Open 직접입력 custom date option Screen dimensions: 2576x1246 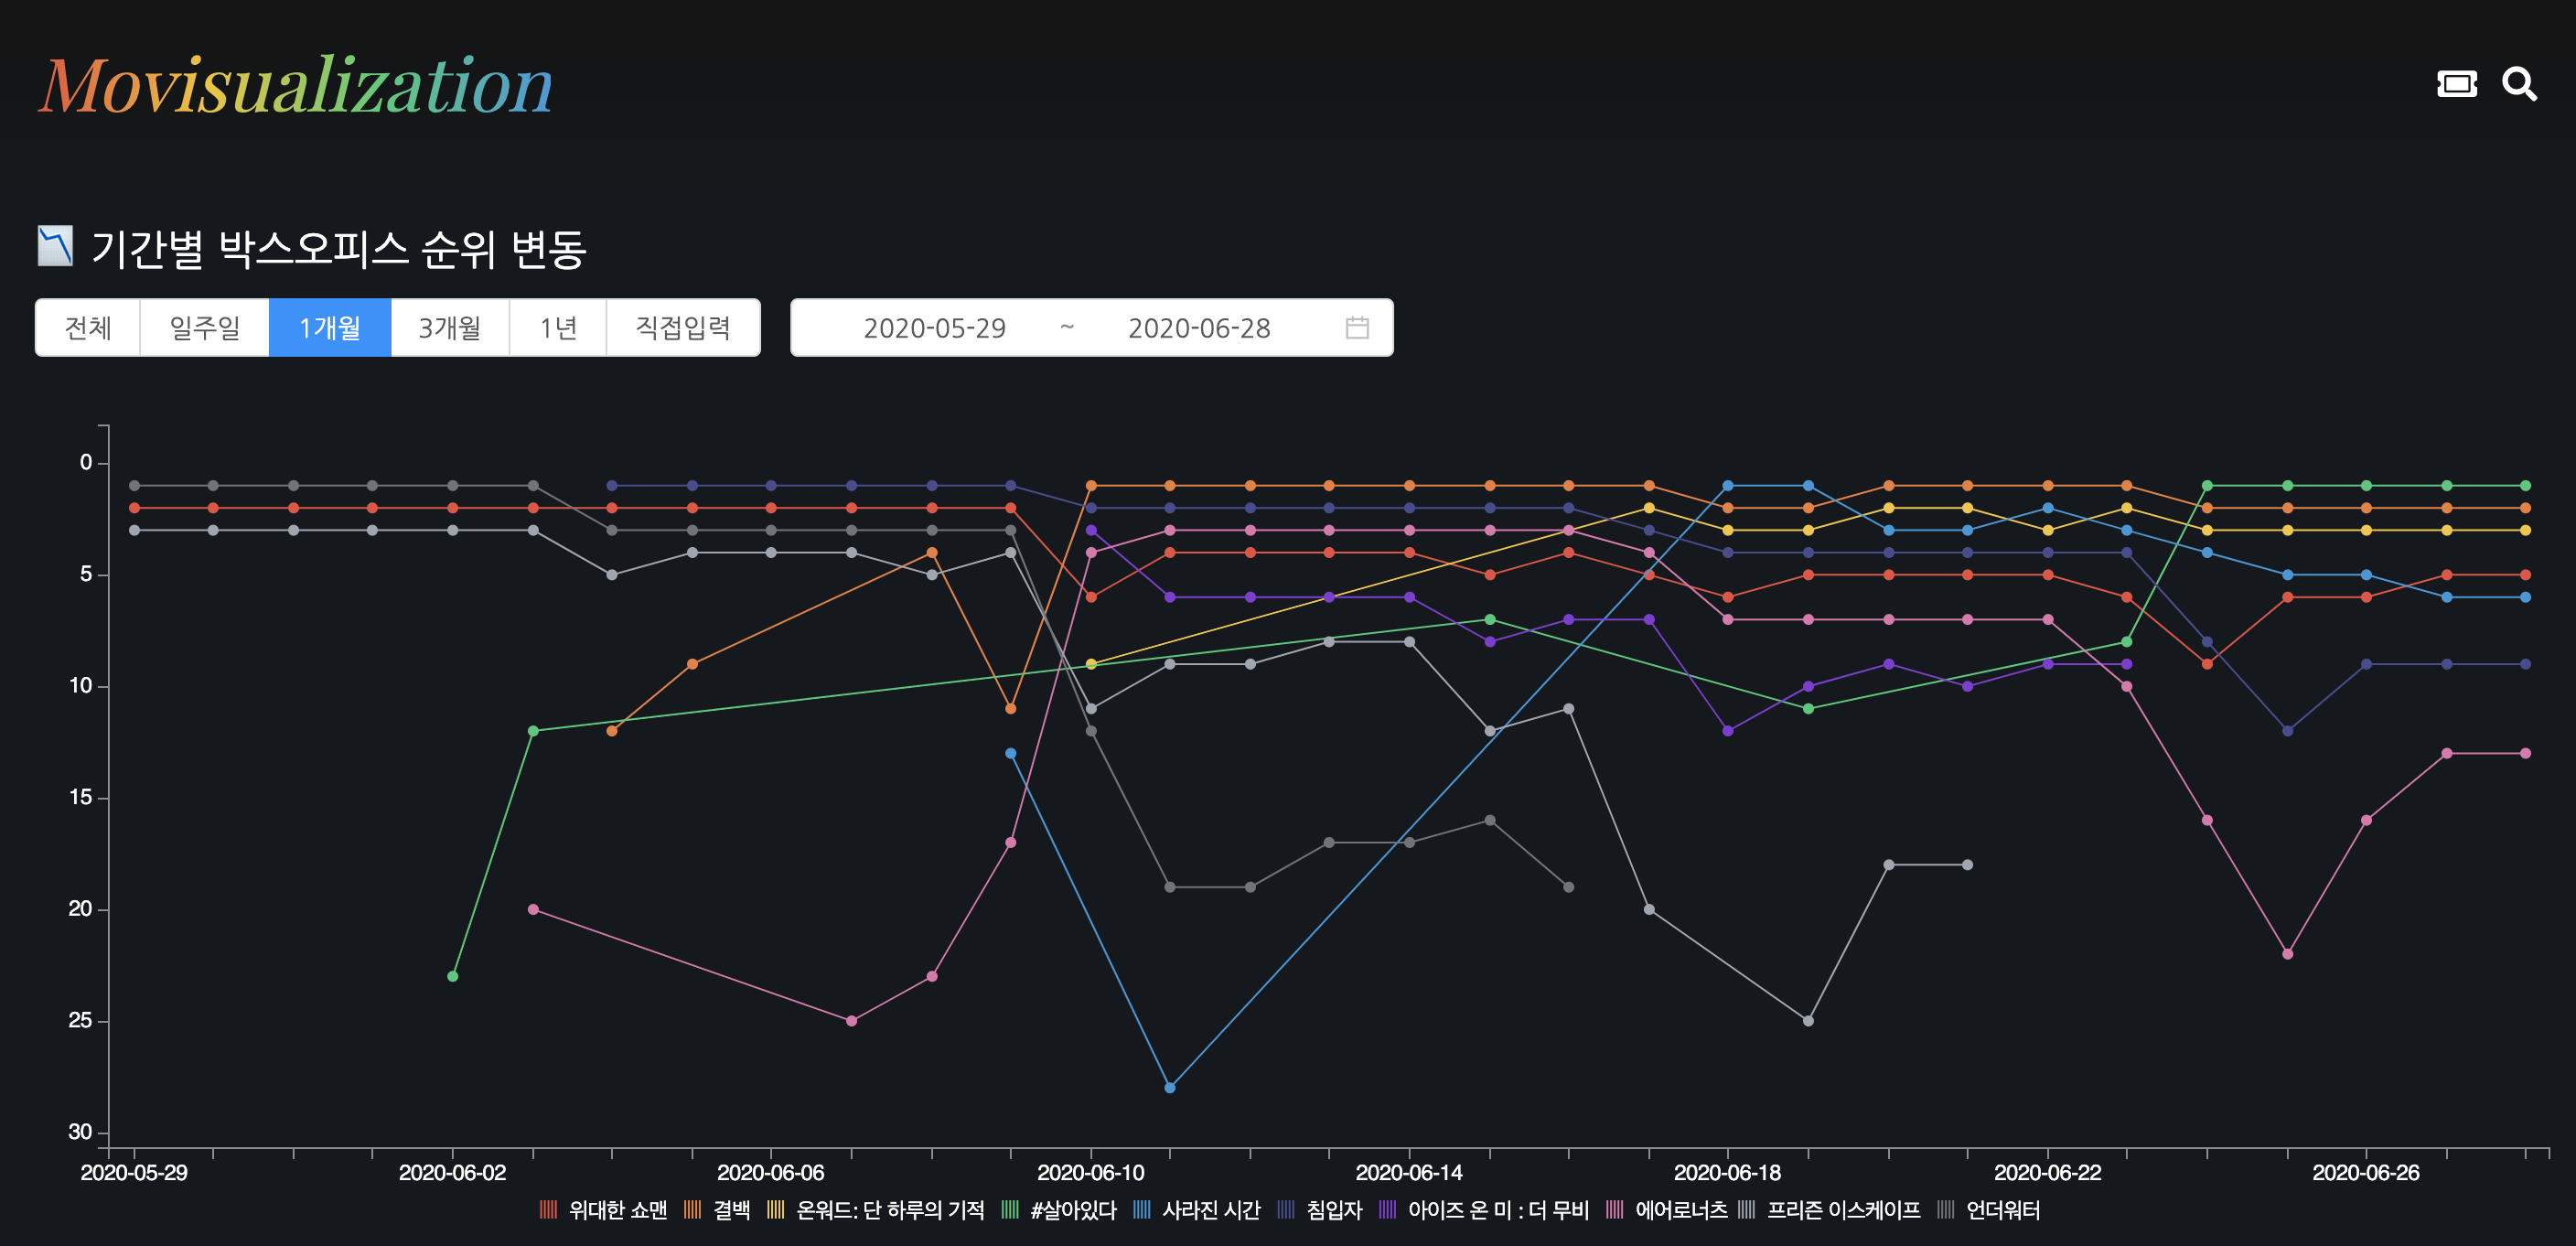click(x=683, y=328)
